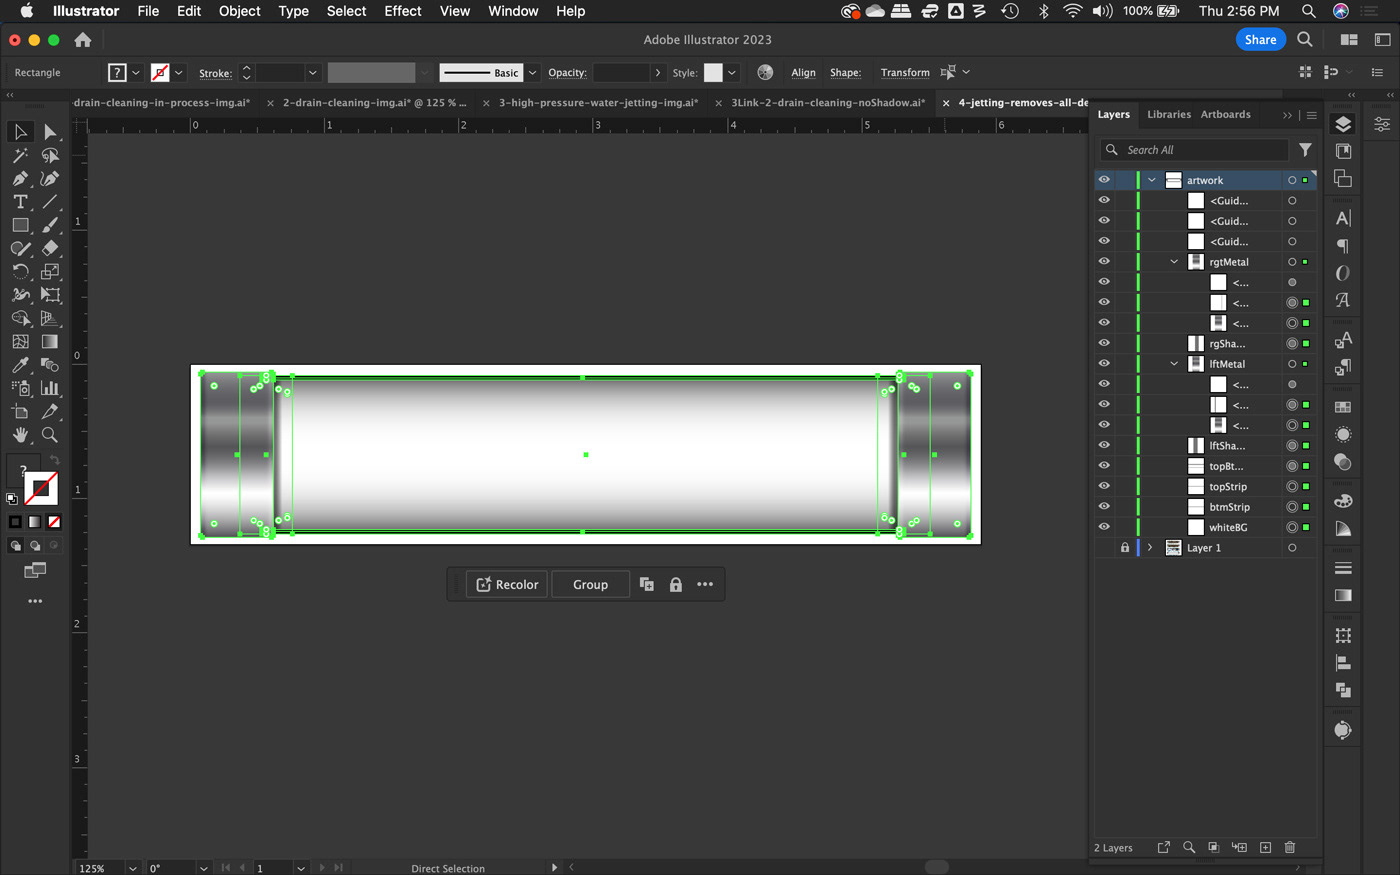The height and width of the screenshot is (875, 1400).
Task: Select the Gradient tool
Action: (50, 341)
